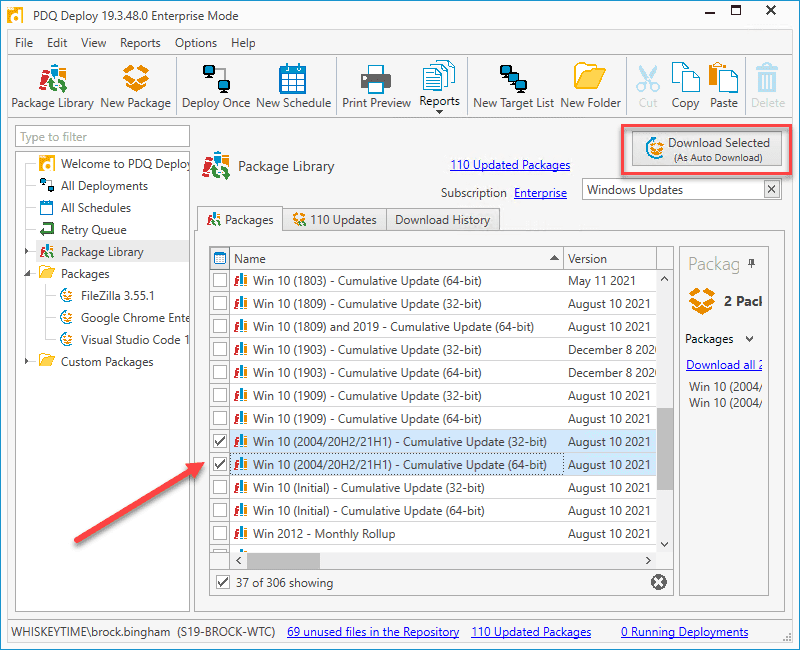Click the horizontal scrollbar thumb in package list
Image resolution: width=800 pixels, height=650 pixels.
pyautogui.click(x=284, y=560)
